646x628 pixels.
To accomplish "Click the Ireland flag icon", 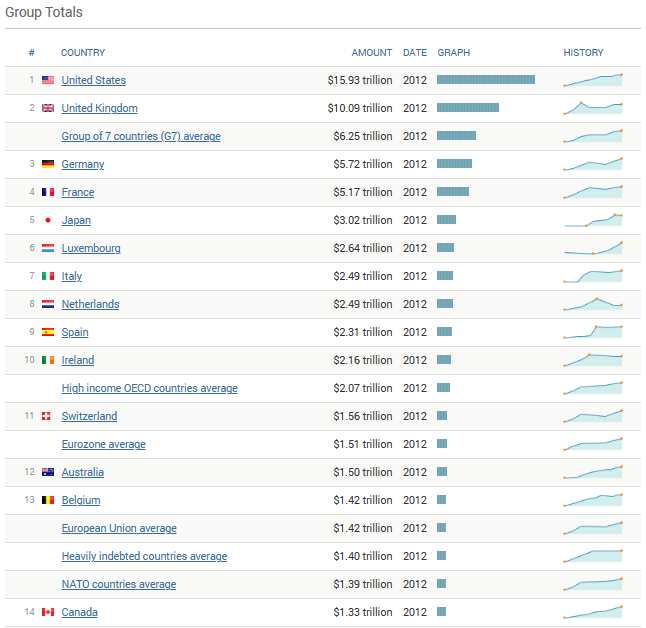I will [x=48, y=360].
